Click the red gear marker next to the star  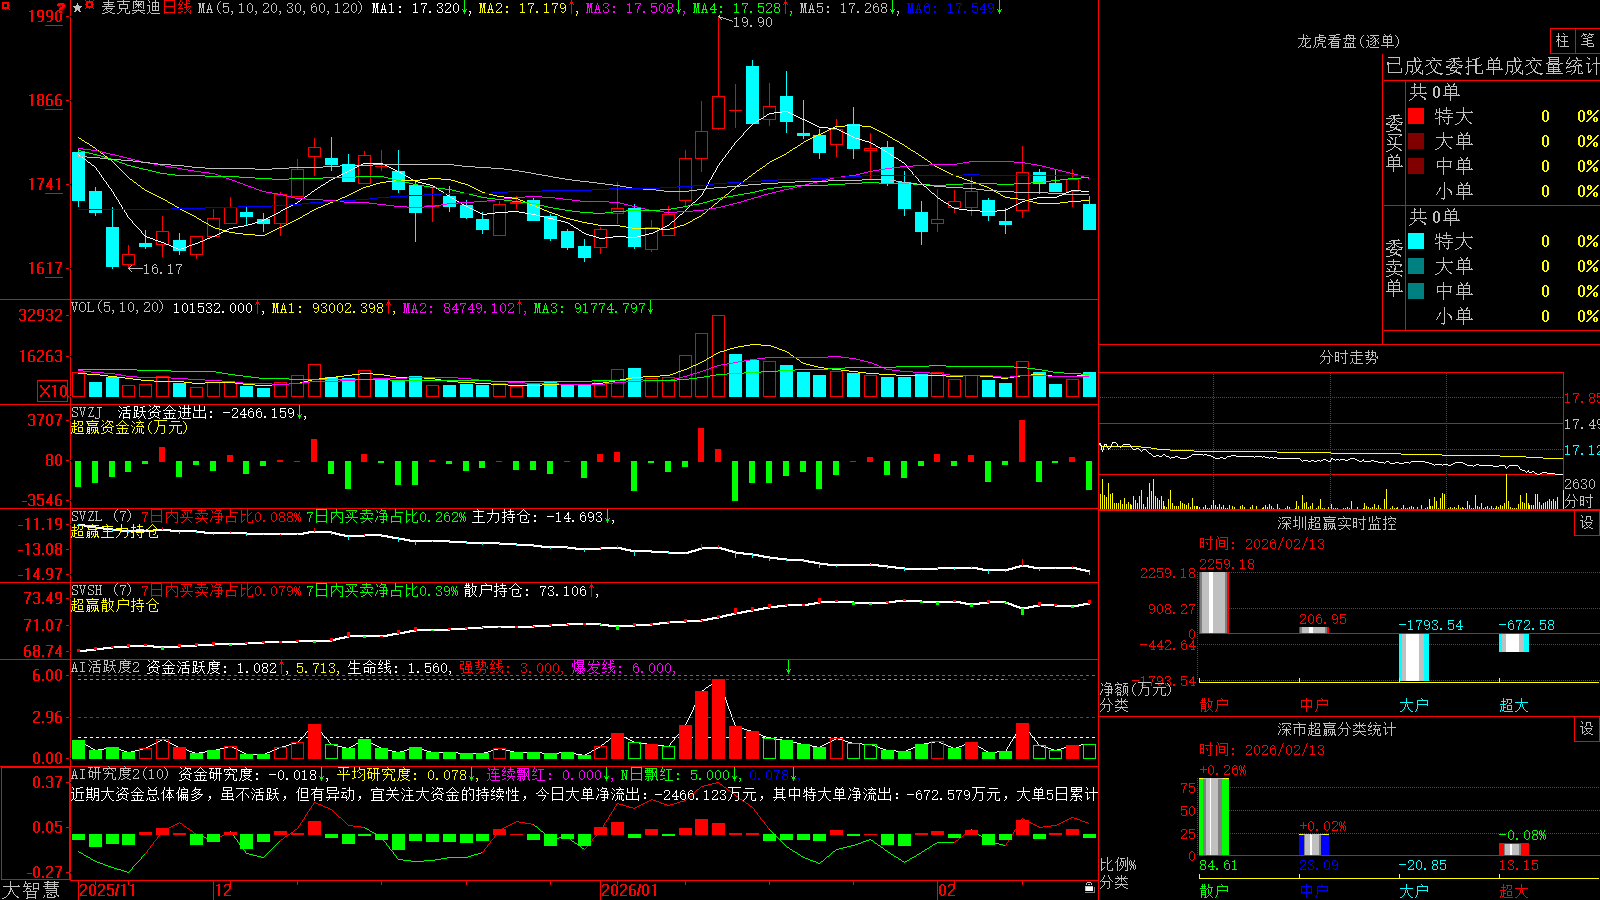[x=89, y=5]
